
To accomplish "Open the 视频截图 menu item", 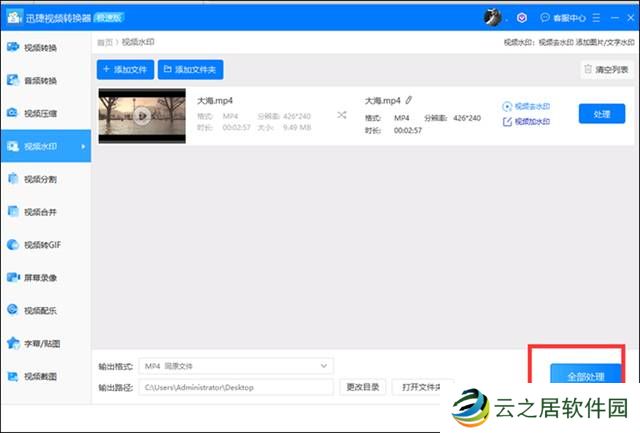I will [x=40, y=377].
